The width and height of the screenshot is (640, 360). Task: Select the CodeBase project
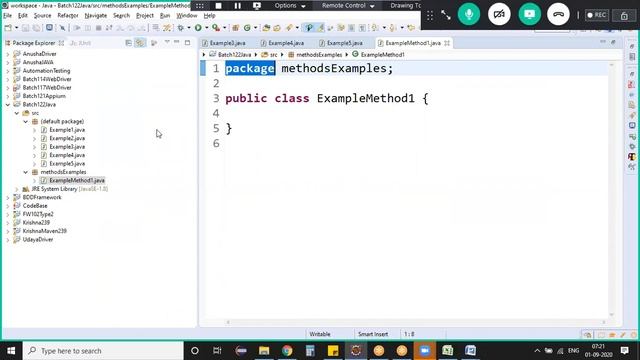point(35,206)
